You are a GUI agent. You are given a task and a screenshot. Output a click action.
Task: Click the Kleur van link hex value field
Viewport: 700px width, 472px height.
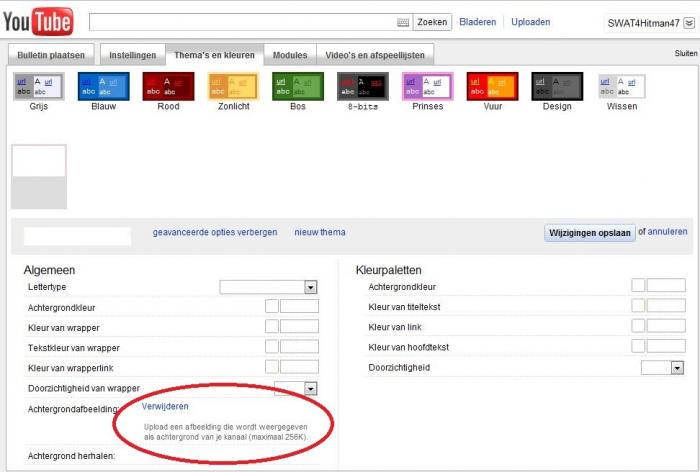coord(666,326)
